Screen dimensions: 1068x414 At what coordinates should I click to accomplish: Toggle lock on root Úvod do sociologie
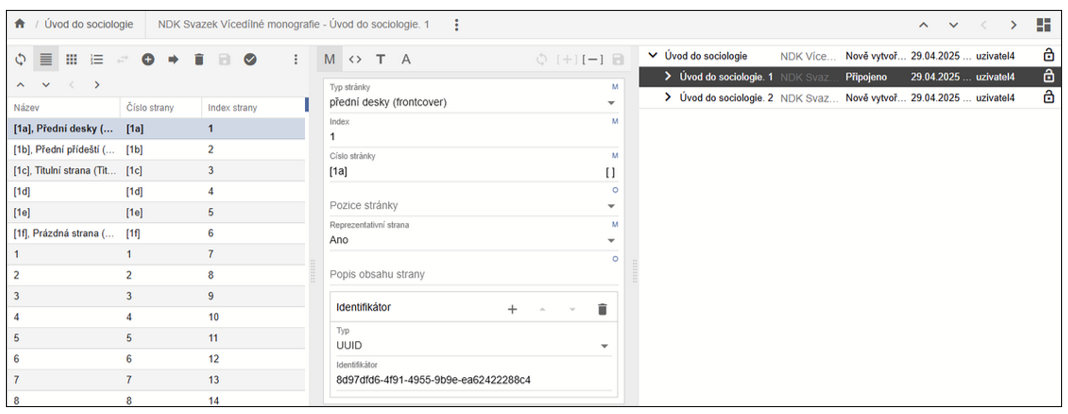1048,56
